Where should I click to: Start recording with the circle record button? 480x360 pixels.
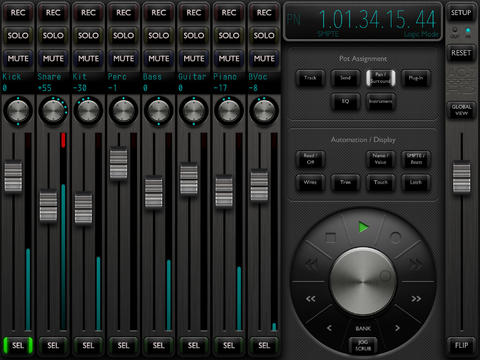click(395, 237)
